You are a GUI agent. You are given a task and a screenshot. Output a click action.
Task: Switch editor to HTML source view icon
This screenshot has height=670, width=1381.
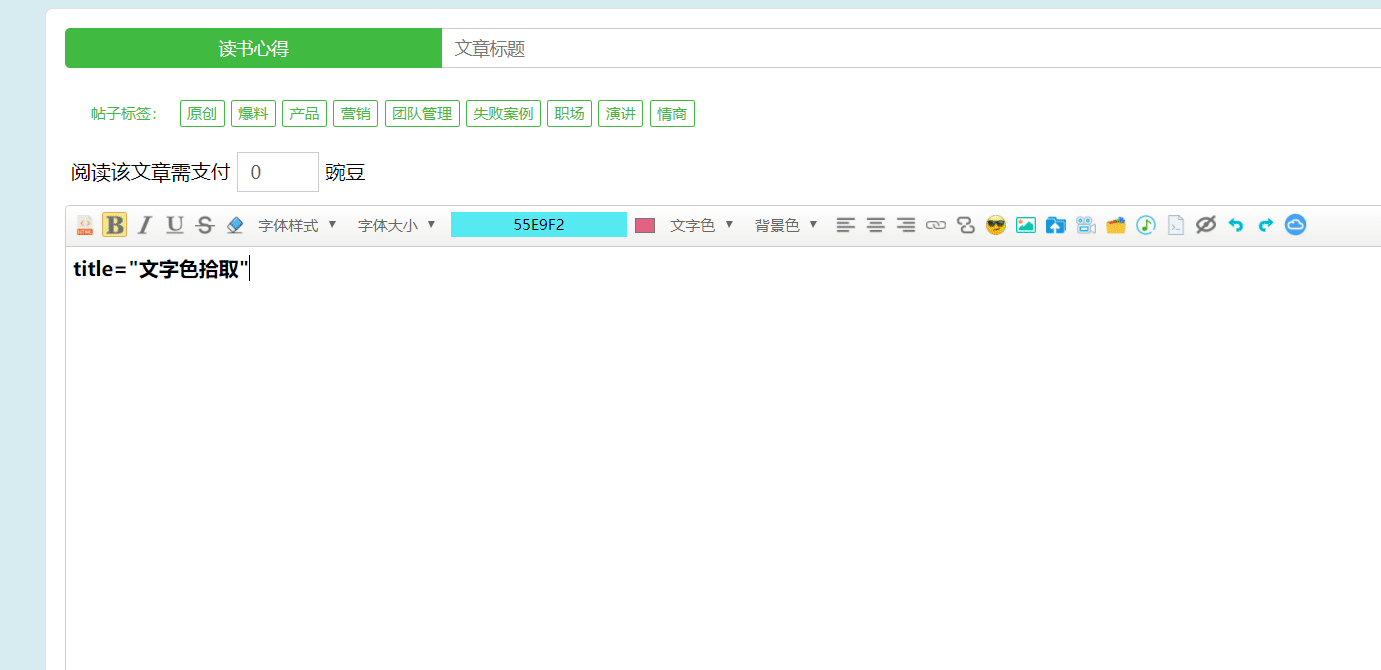click(85, 225)
